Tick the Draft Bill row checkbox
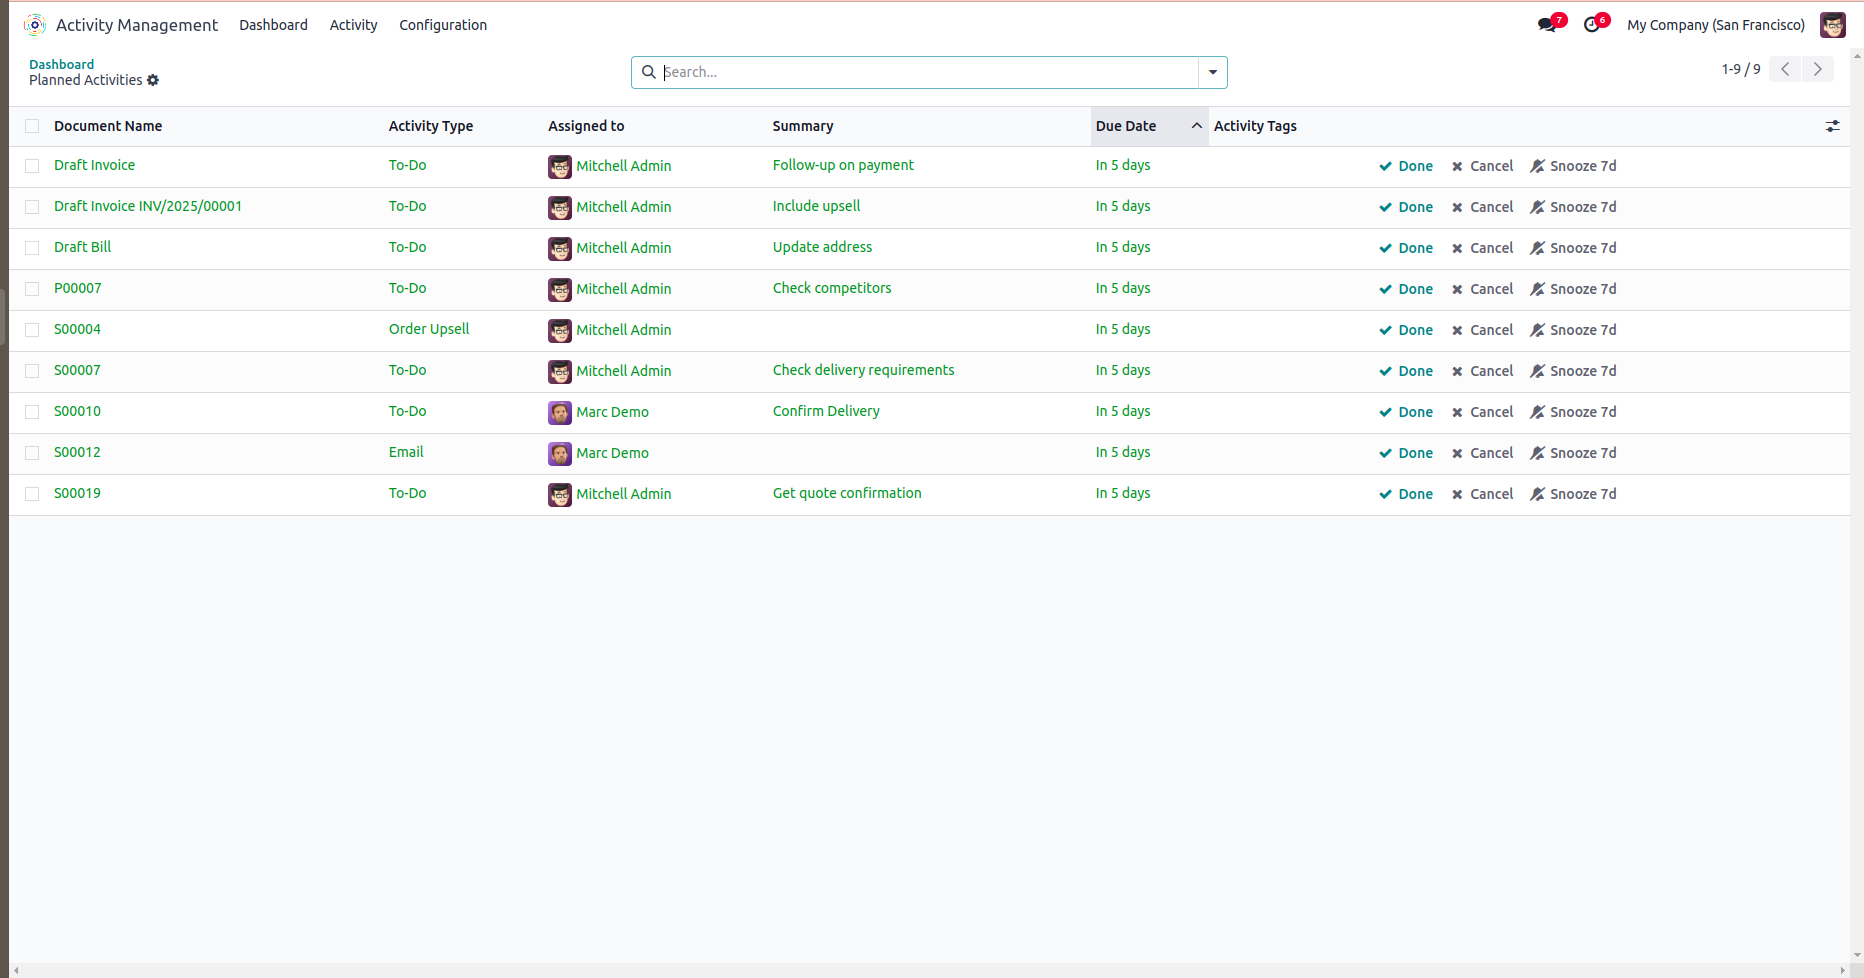Viewport: 1864px width, 978px height. click(32, 248)
